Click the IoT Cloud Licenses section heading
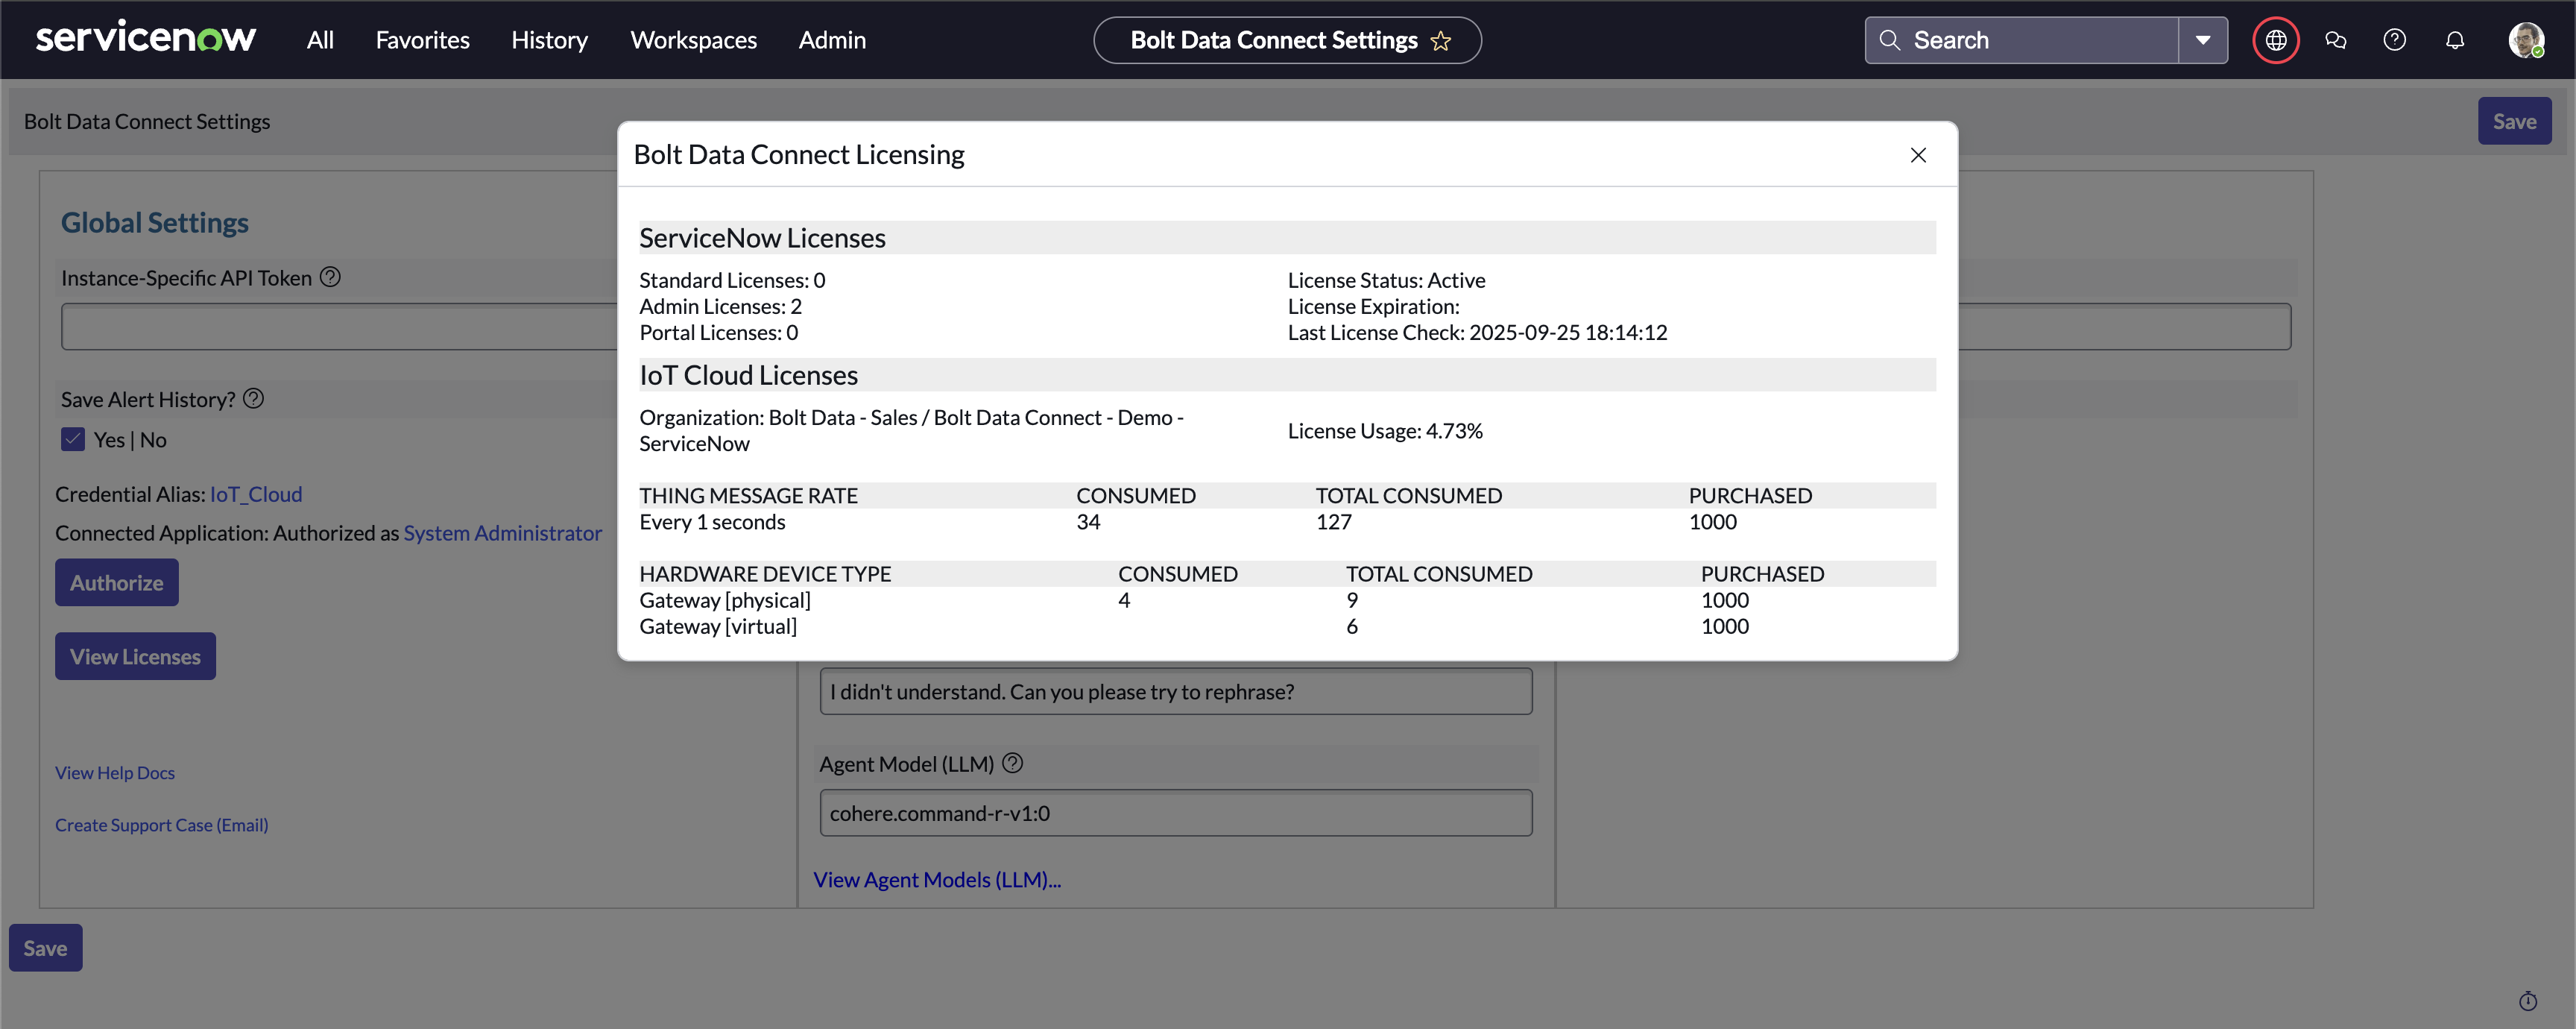The width and height of the screenshot is (2576, 1029). tap(749, 375)
